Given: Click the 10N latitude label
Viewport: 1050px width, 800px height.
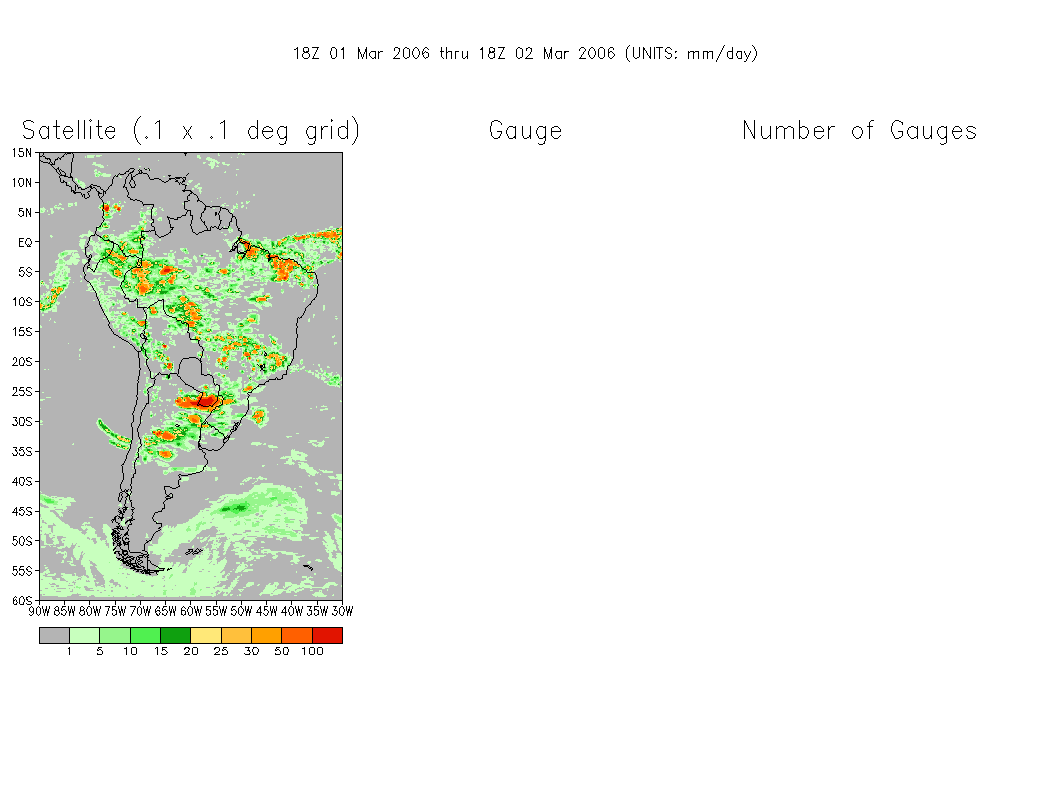Looking at the screenshot, I should pos(21,183).
